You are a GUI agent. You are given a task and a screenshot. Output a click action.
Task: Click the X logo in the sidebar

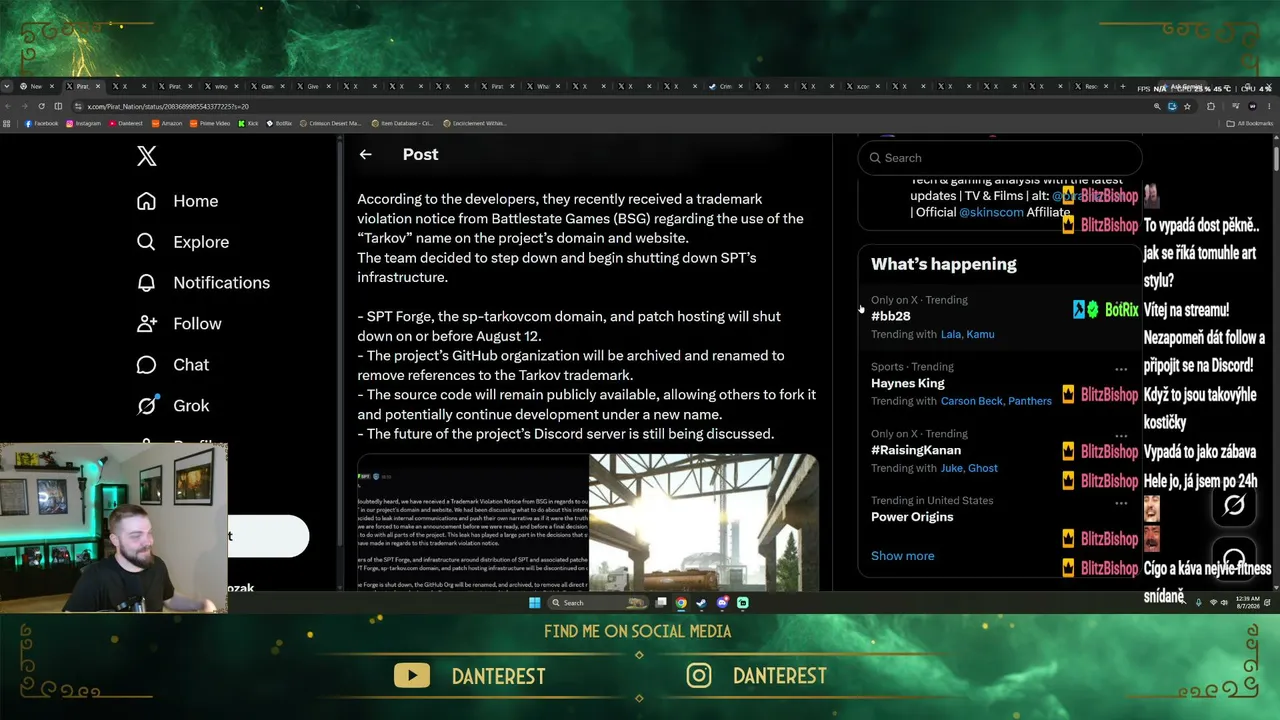(x=147, y=156)
